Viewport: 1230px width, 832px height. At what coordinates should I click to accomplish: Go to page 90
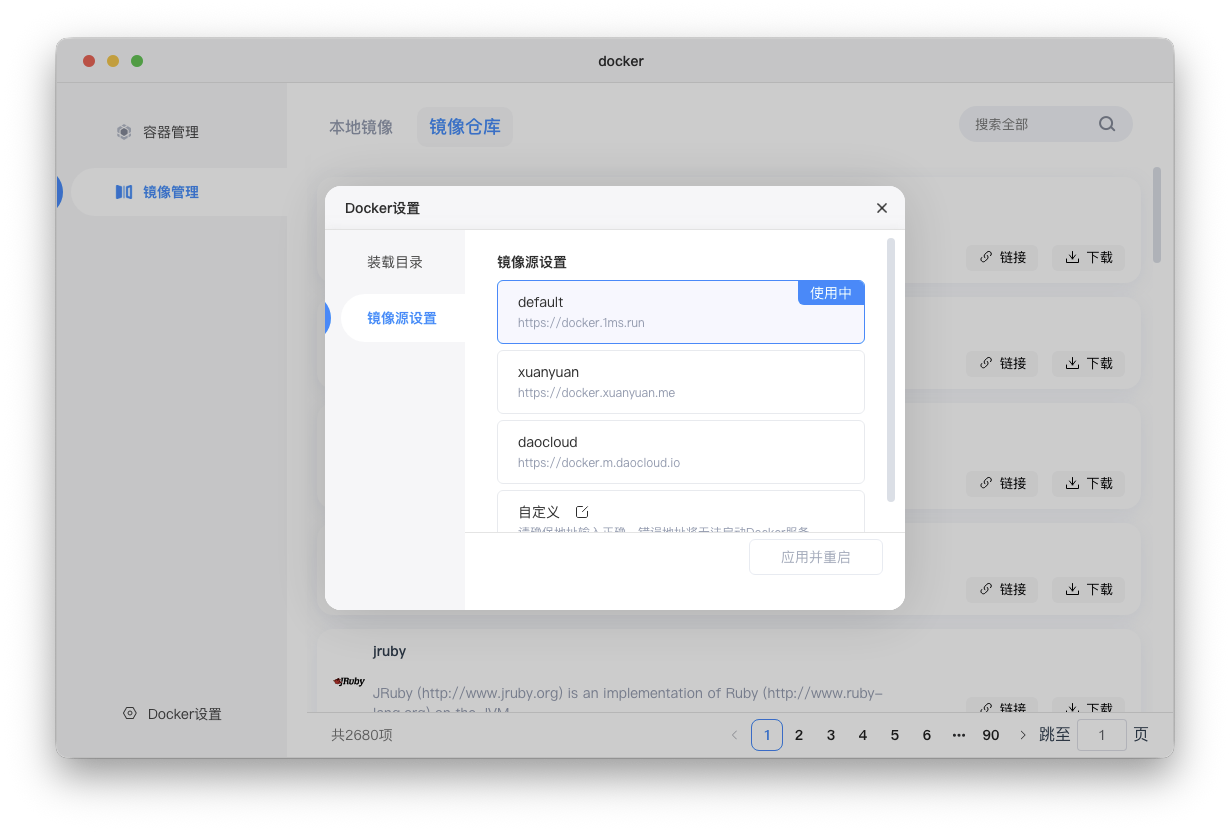click(991, 735)
